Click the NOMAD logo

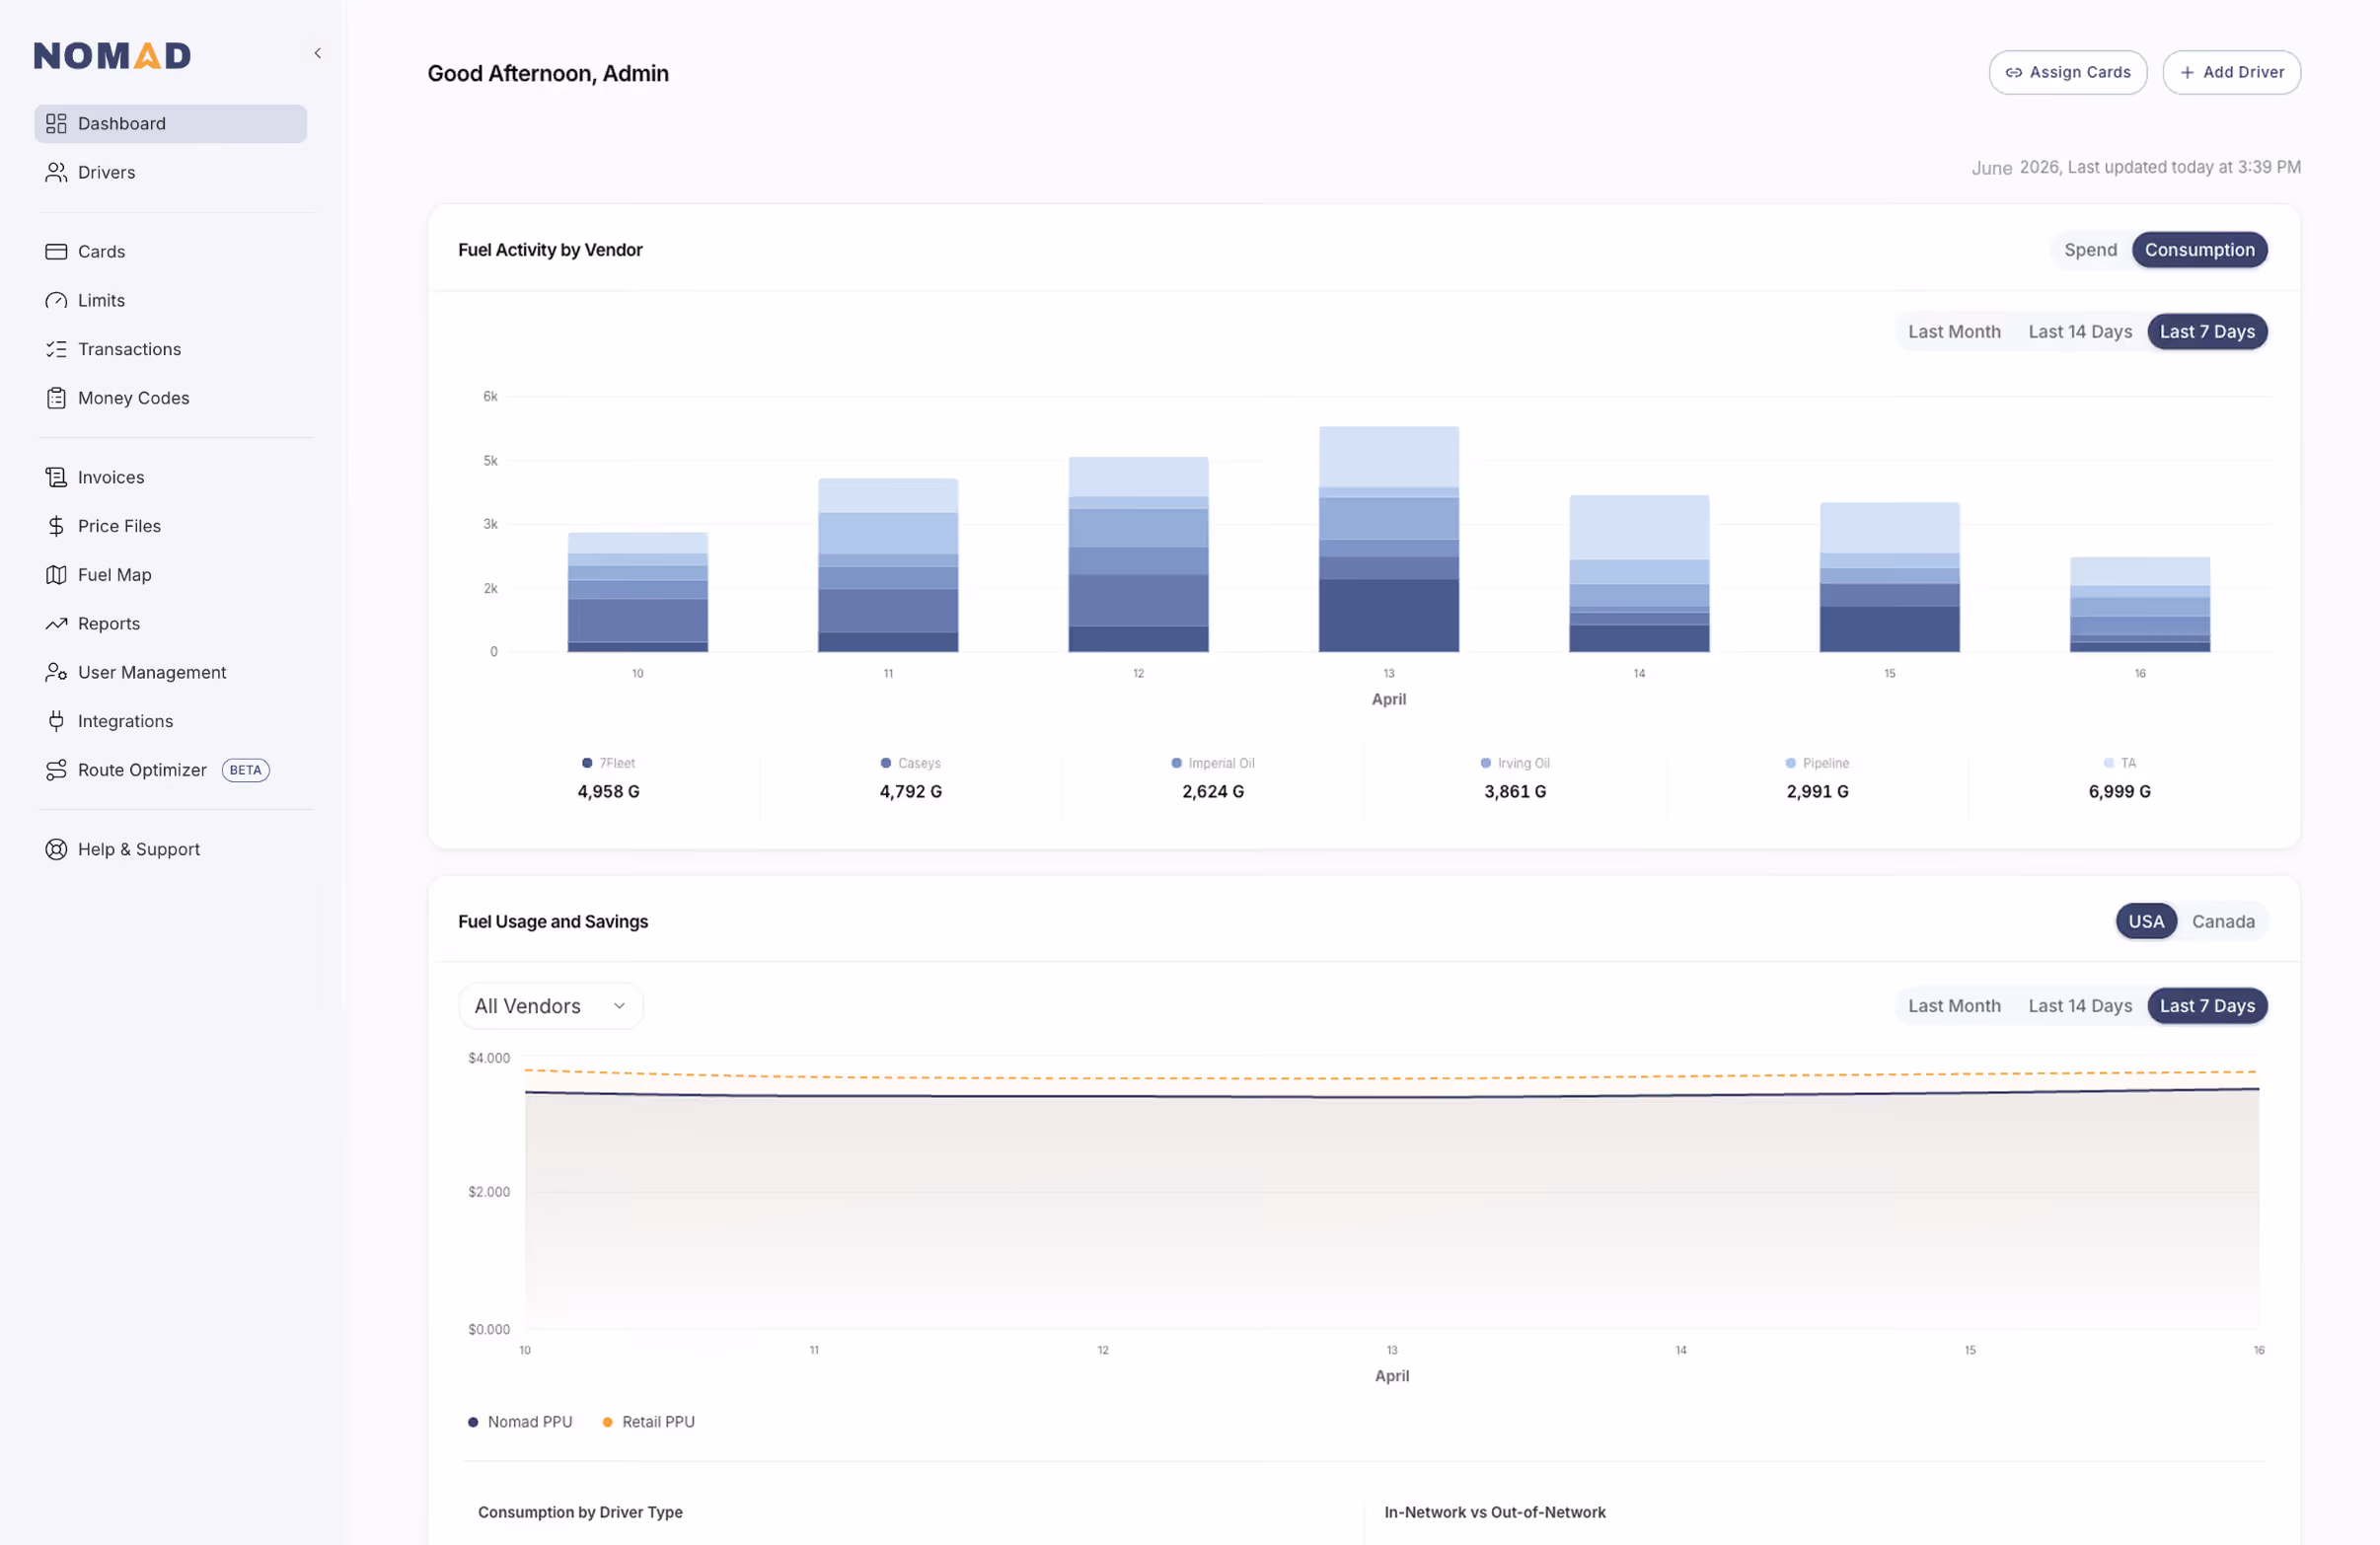point(112,56)
